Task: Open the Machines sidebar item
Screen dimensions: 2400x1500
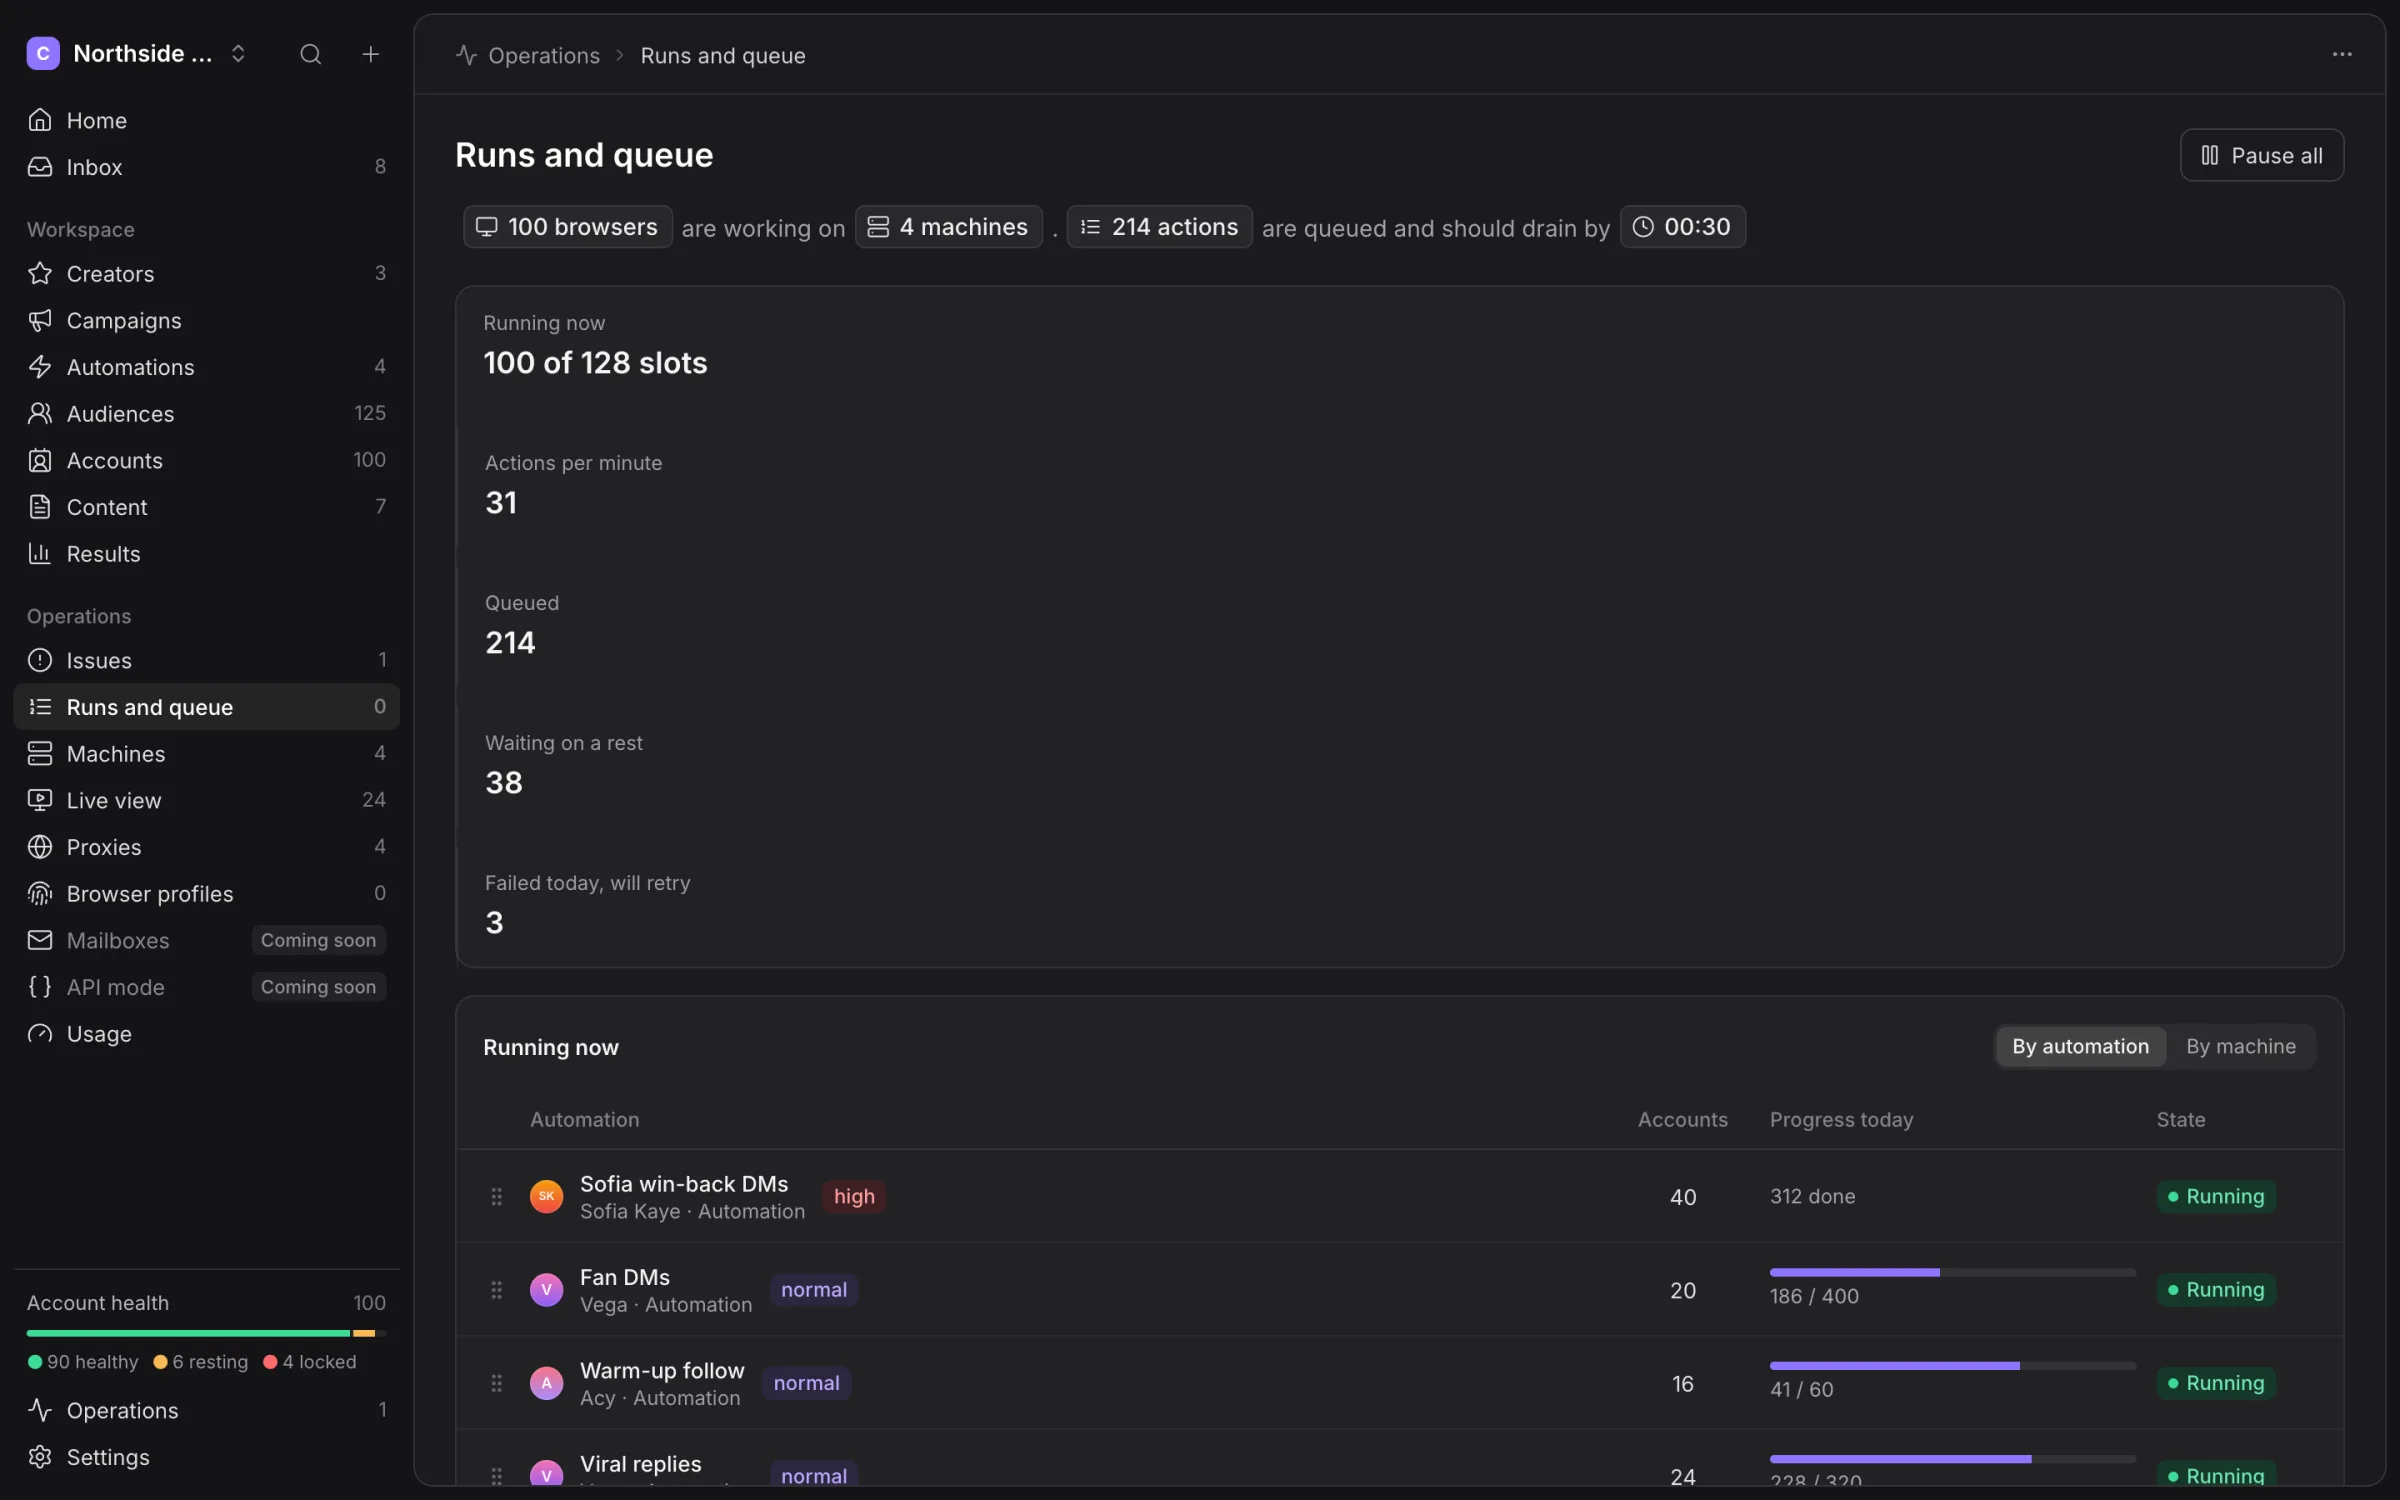Action: 206,754
